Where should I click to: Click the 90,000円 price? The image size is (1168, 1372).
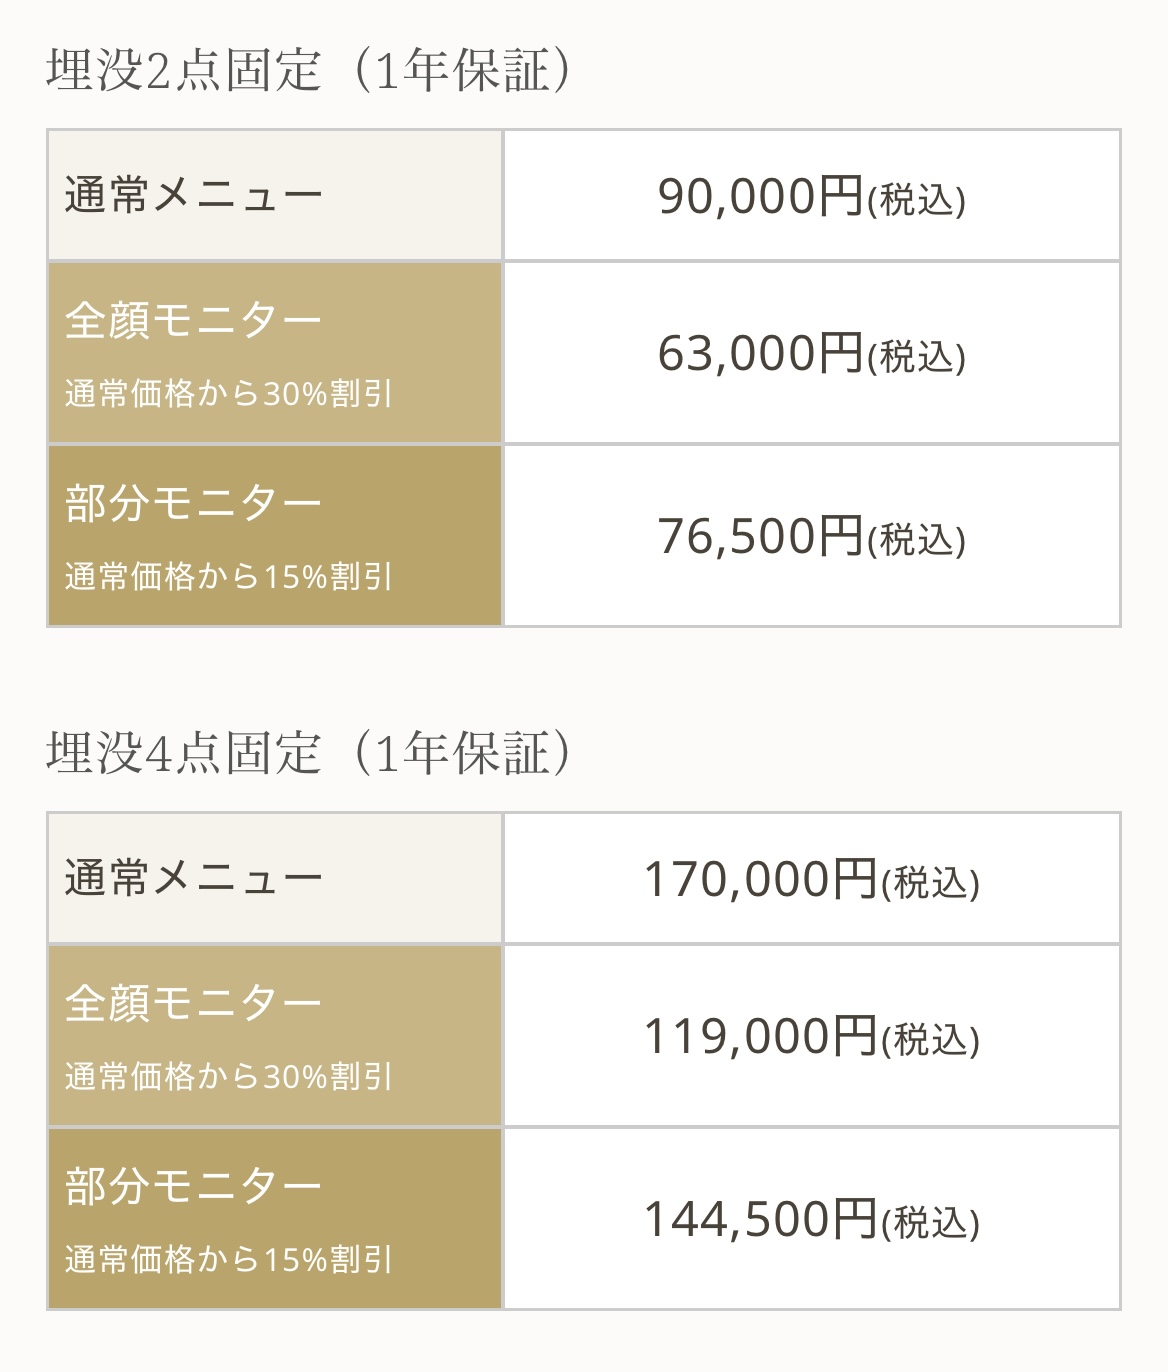click(760, 196)
